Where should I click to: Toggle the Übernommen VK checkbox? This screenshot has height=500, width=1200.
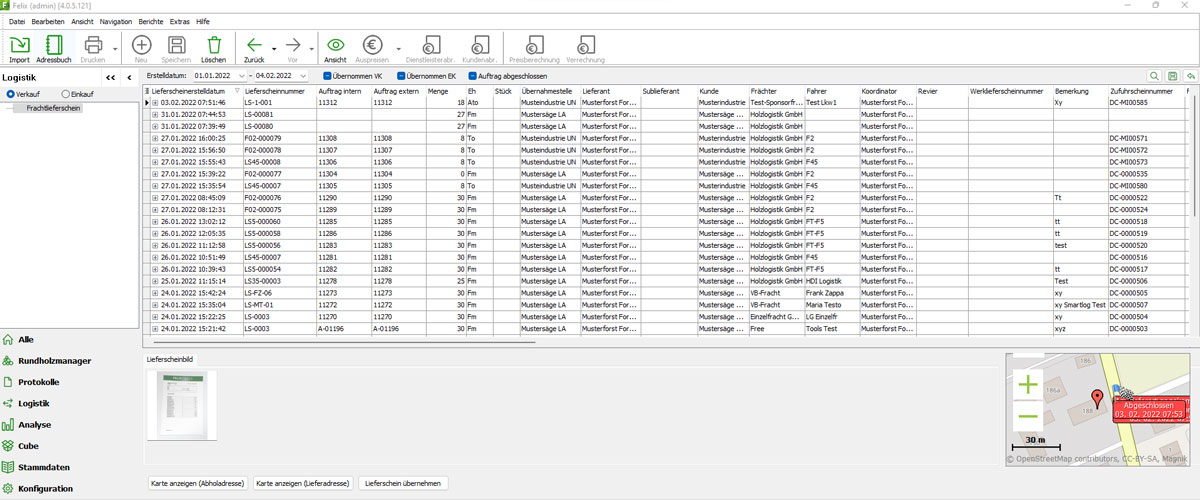click(x=327, y=76)
